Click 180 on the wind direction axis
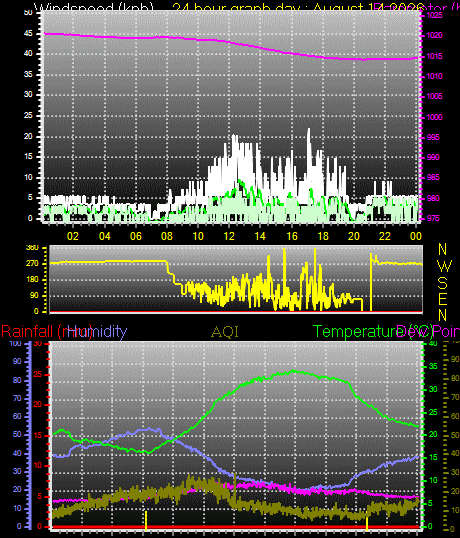The image size is (460, 538). click(33, 279)
